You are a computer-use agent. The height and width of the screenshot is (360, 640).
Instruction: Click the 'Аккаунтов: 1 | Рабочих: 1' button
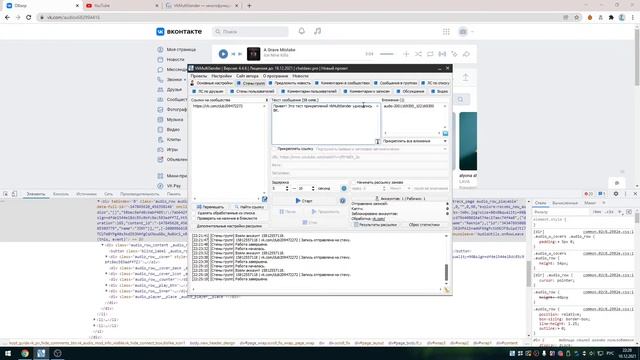point(400,198)
